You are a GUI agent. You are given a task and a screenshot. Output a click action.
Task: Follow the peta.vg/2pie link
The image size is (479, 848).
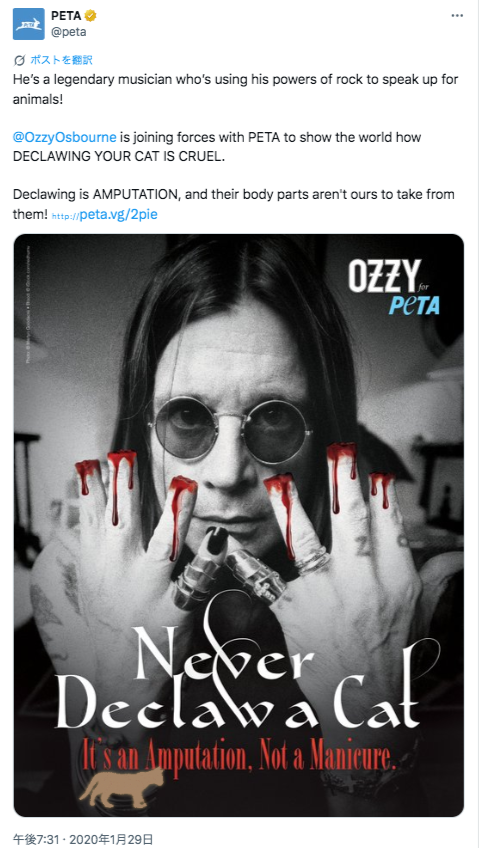point(118,215)
